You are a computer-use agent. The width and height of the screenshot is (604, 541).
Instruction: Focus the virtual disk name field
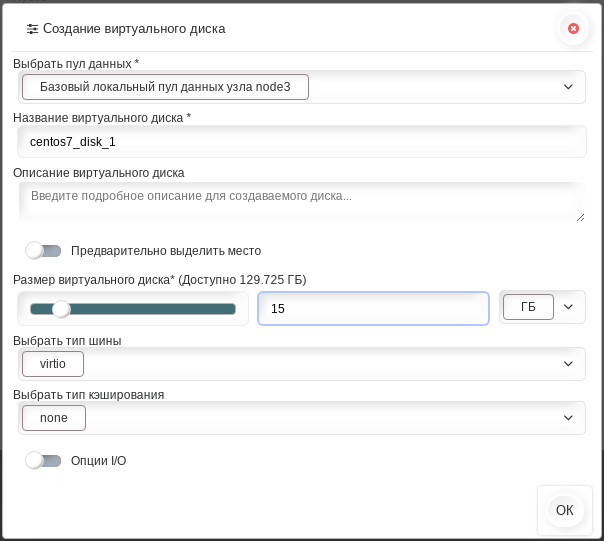pyautogui.click(x=302, y=142)
